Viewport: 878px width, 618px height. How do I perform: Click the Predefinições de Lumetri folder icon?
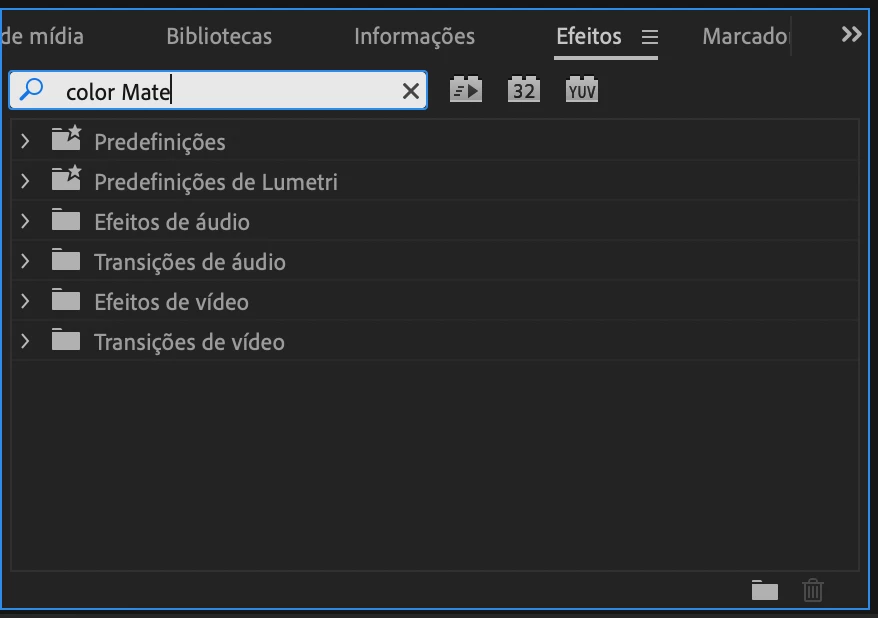point(66,179)
